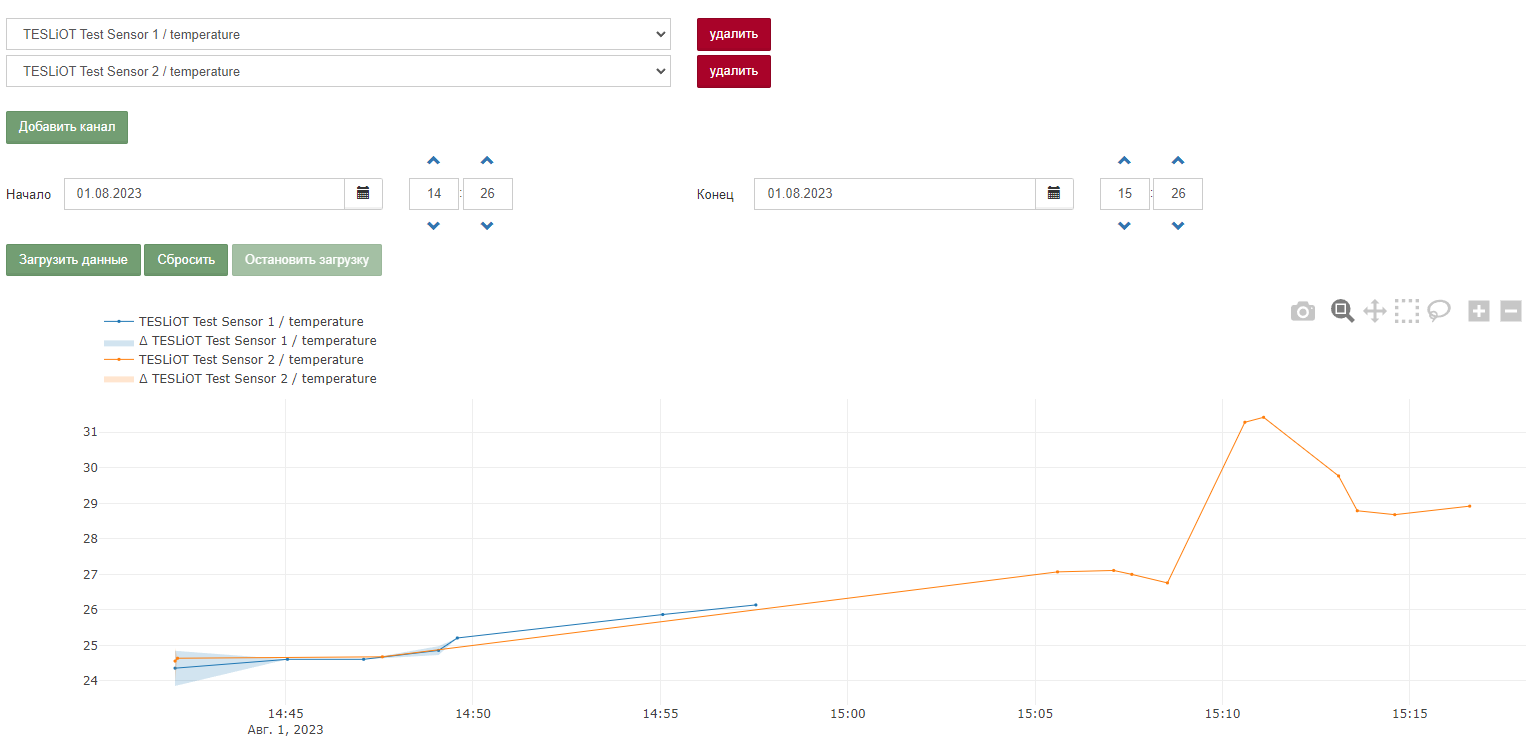The image size is (1526, 746).
Task: Increase the end hour with up chevron
Action: (x=1124, y=161)
